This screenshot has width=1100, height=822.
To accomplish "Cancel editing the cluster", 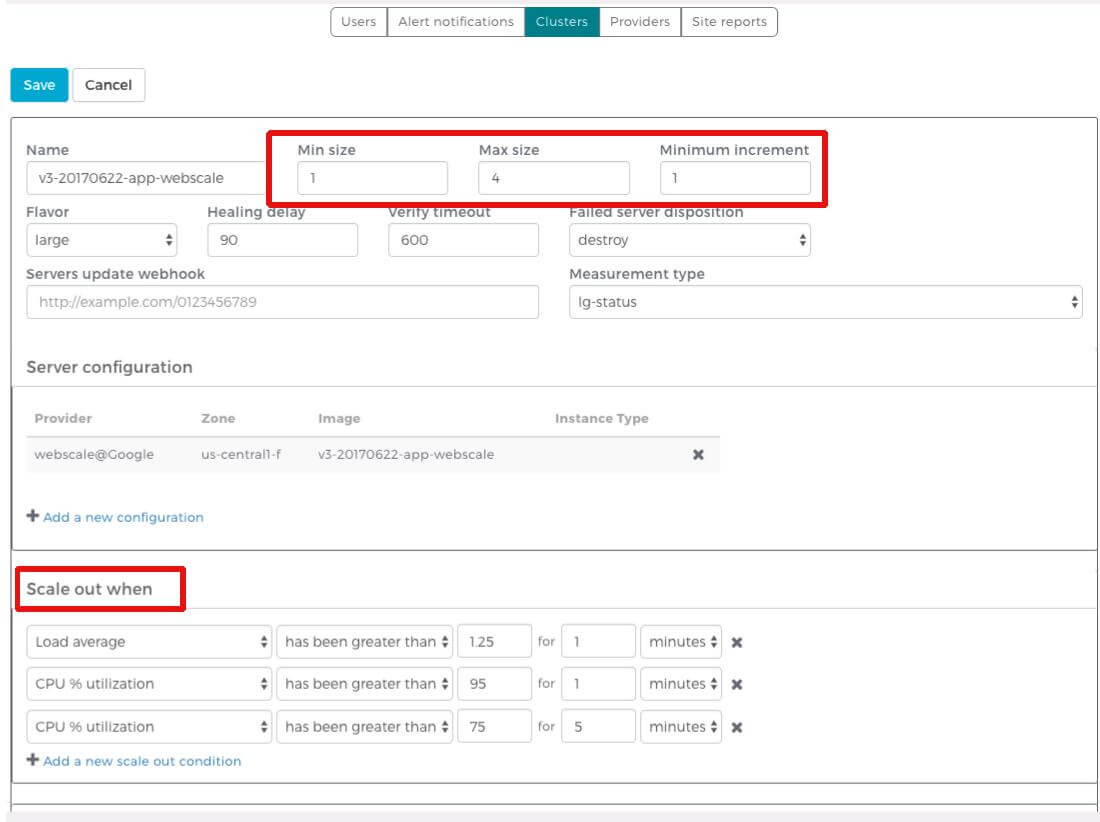I will pos(108,85).
